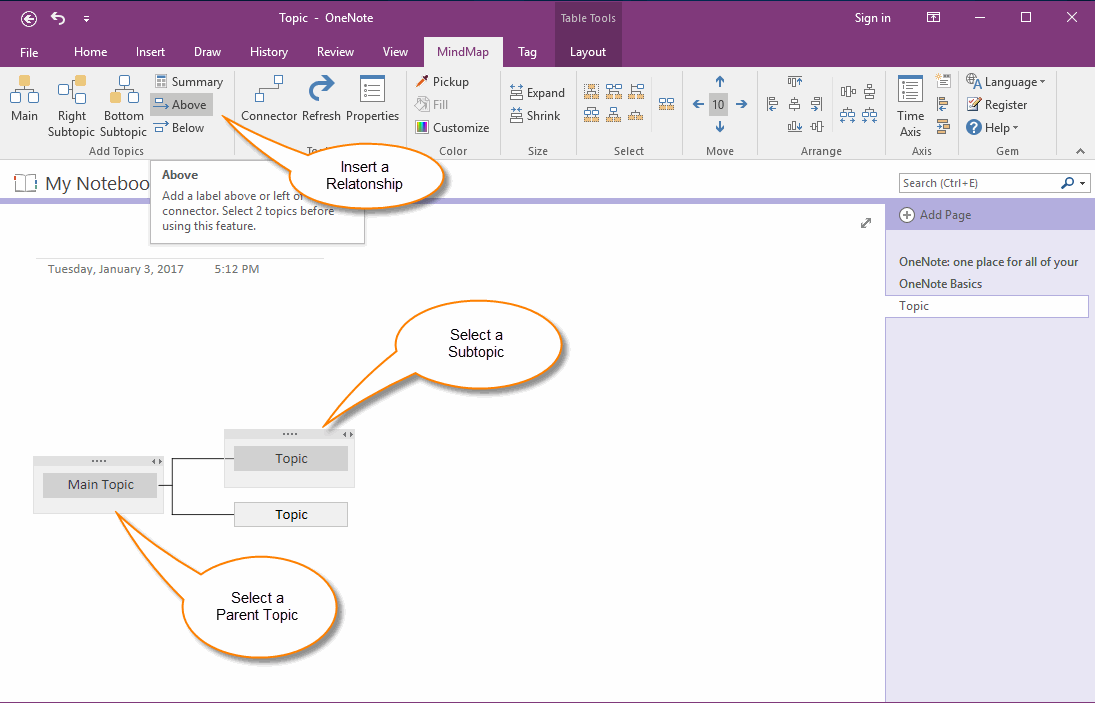Image resolution: width=1095 pixels, height=703 pixels.
Task: Open the File menu
Action: (x=29, y=52)
